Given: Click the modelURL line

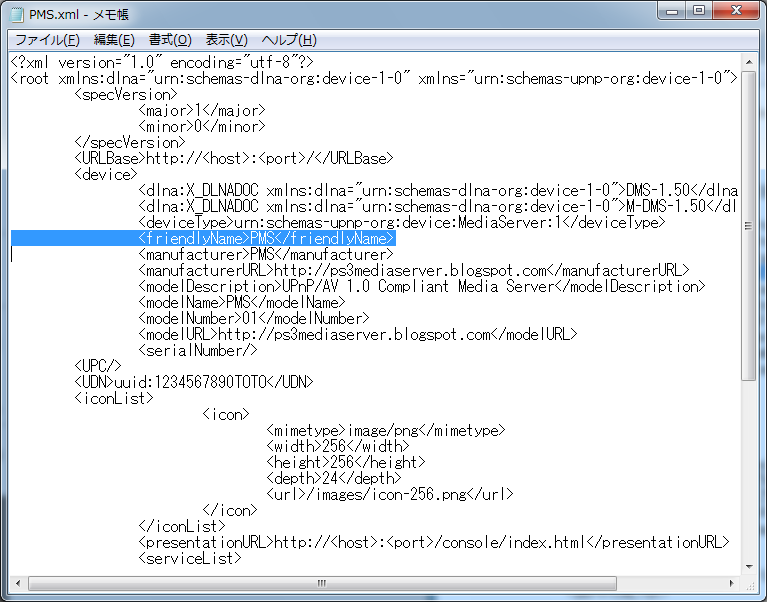Looking at the screenshot, I should [358, 334].
